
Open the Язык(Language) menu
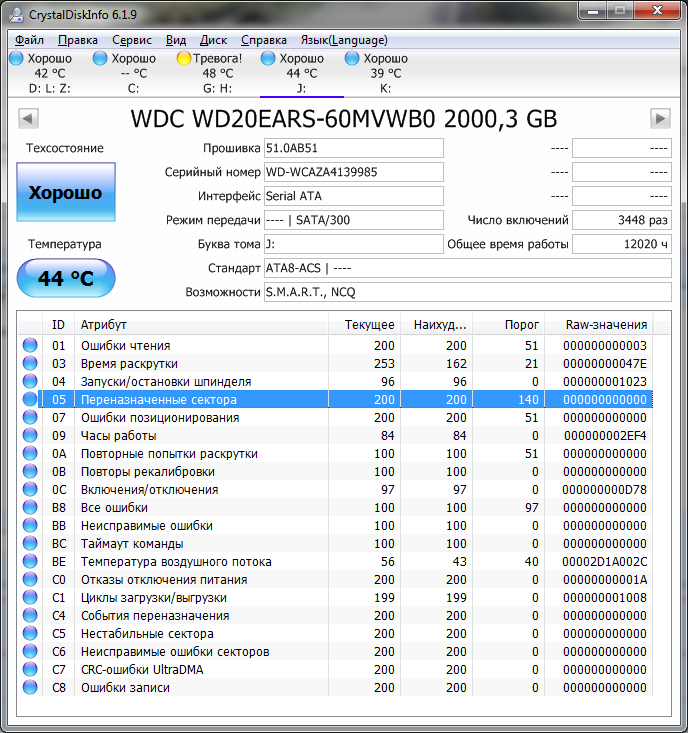pos(344,40)
